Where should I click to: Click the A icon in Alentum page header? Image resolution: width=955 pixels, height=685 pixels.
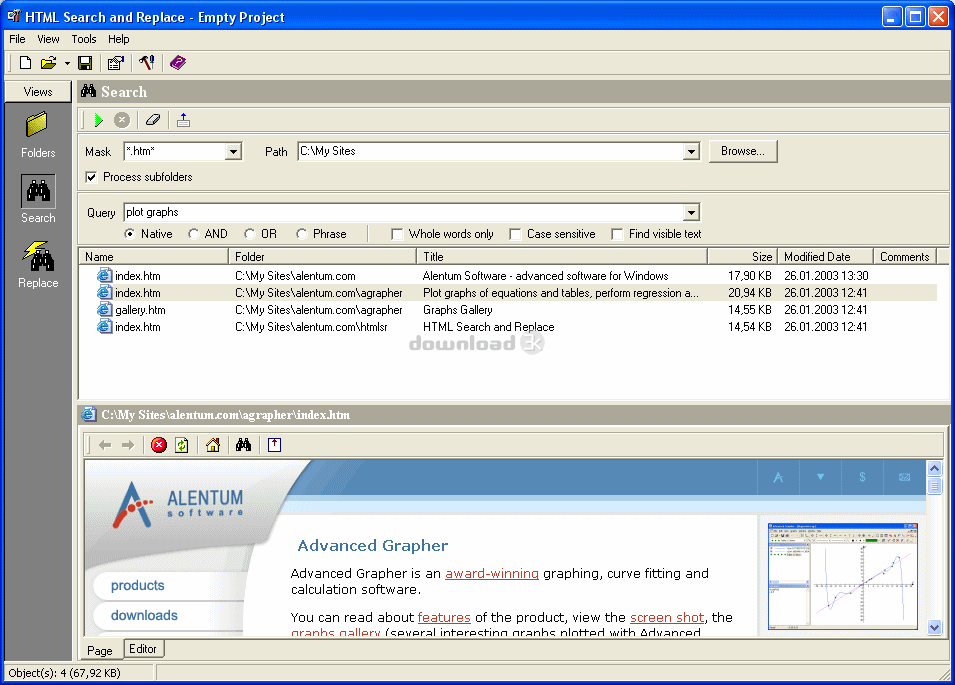click(778, 477)
